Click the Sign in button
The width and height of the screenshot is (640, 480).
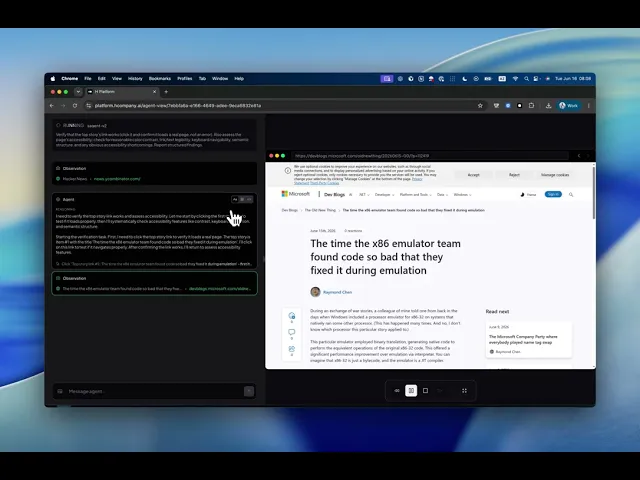click(553, 194)
